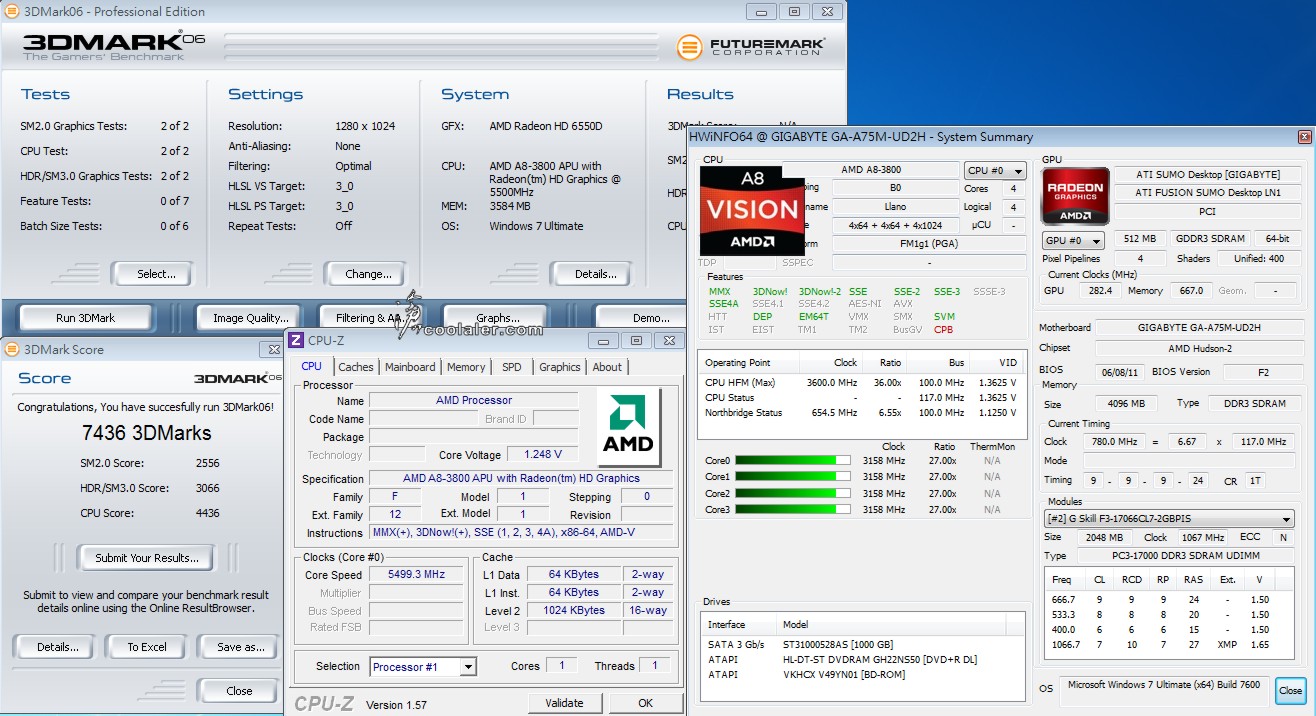Open the GPU #0 dropdown in HWiNFO64

(1073, 240)
